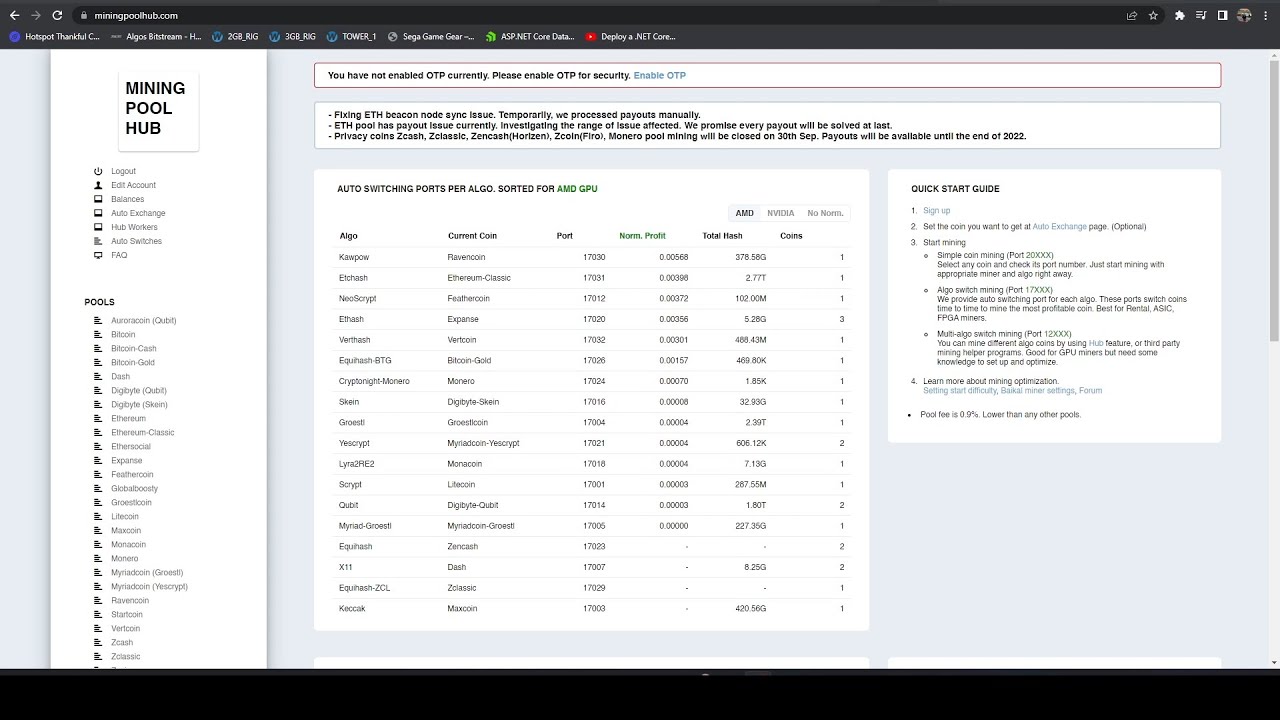Click port number 17020
Image resolution: width=1280 pixels, height=720 pixels.
pyautogui.click(x=594, y=319)
